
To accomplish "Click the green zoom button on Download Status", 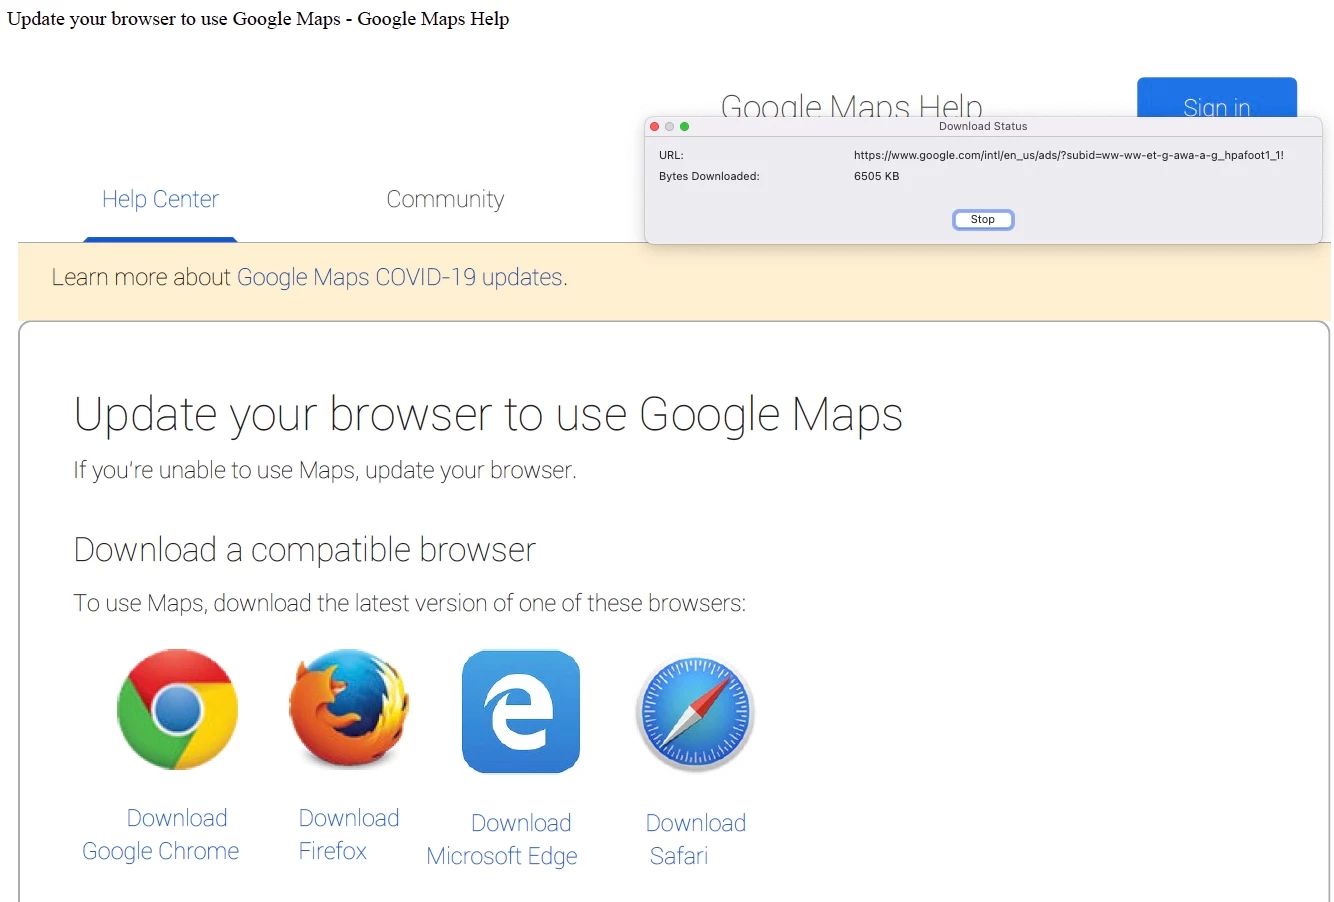I will [684, 126].
